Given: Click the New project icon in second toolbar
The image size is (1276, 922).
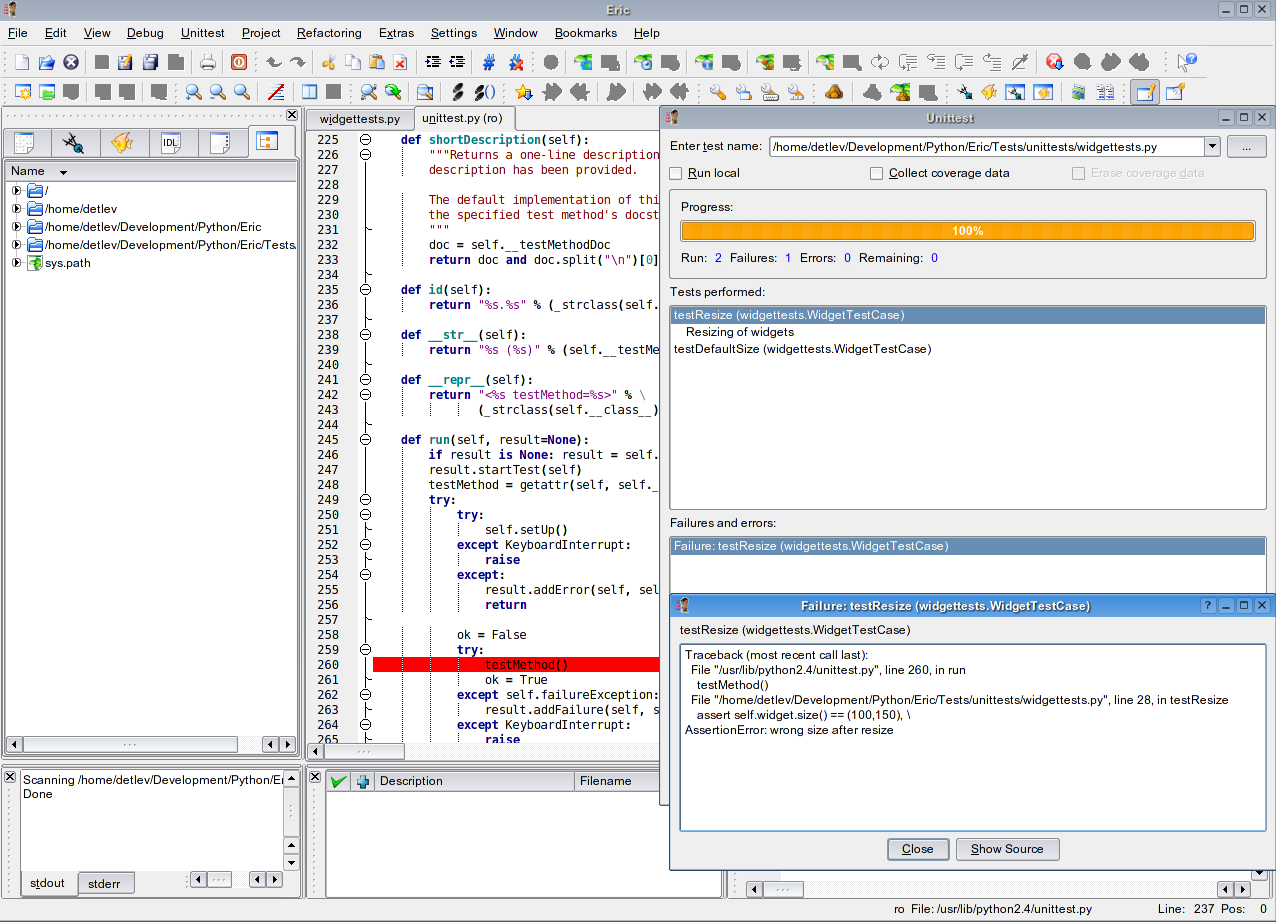Looking at the screenshot, I should tap(22, 92).
